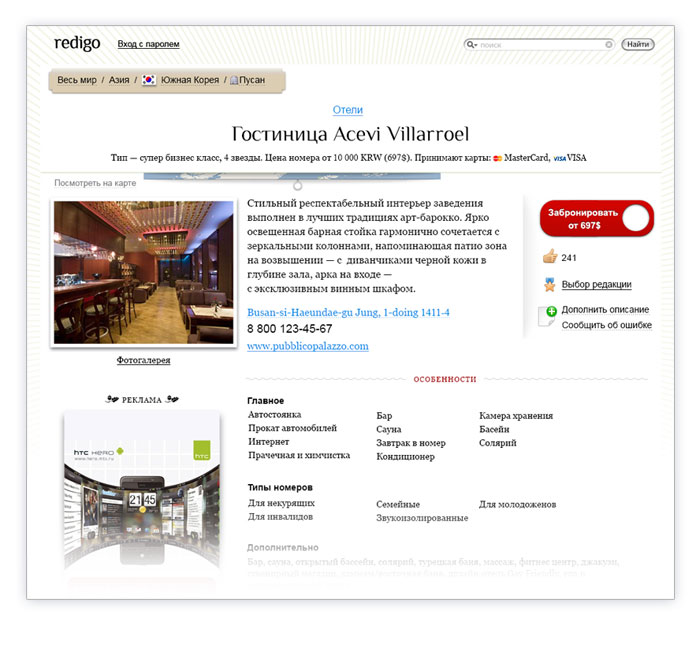Click the Найти search button

click(638, 44)
